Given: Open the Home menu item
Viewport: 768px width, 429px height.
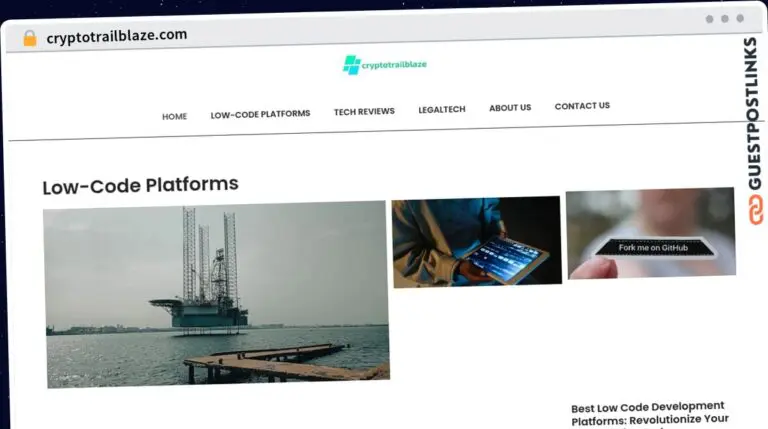Looking at the screenshot, I should [x=174, y=117].
